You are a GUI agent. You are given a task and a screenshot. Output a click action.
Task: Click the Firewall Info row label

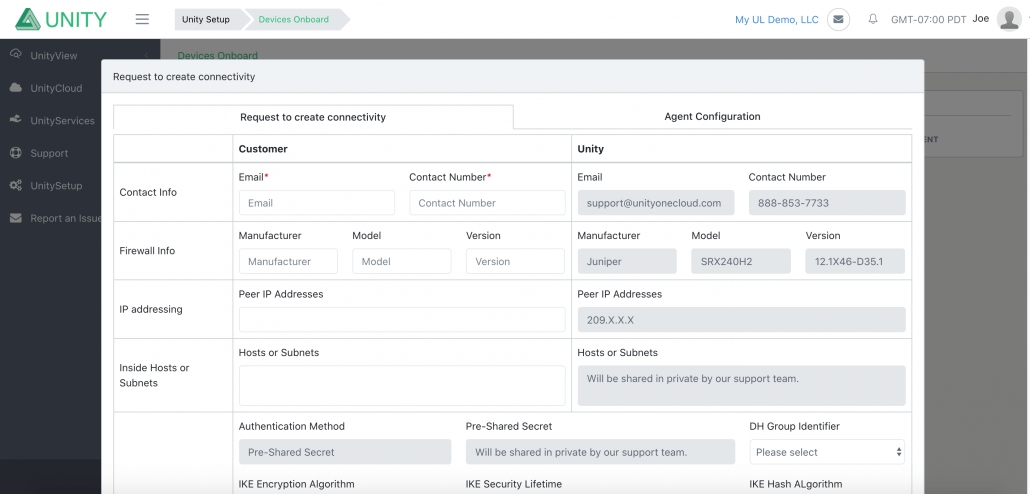pyautogui.click(x=147, y=251)
